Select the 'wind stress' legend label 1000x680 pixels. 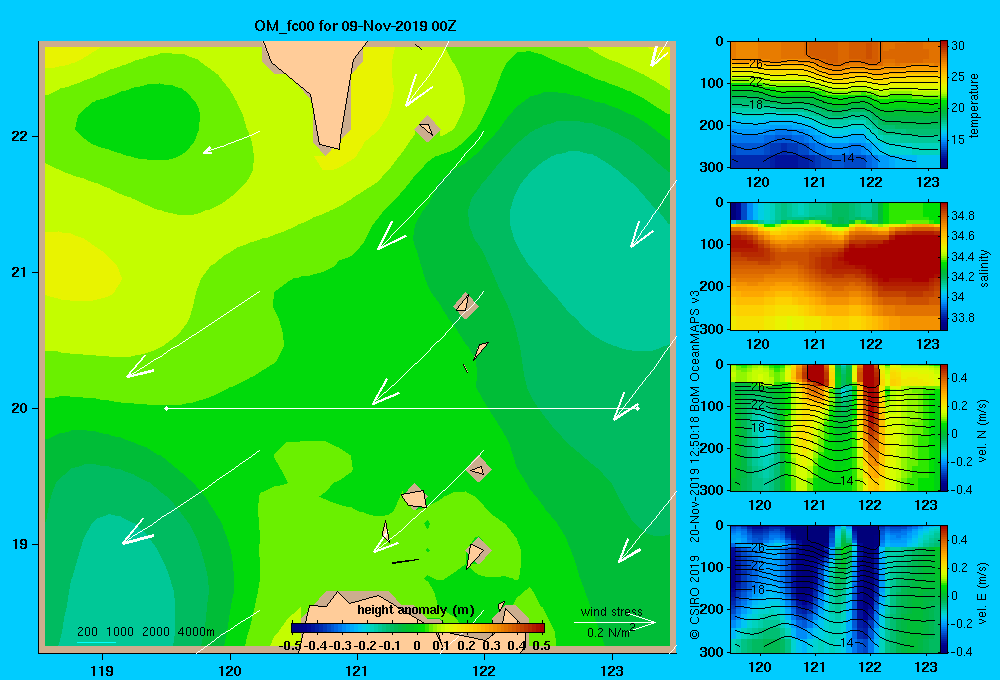pos(611,611)
